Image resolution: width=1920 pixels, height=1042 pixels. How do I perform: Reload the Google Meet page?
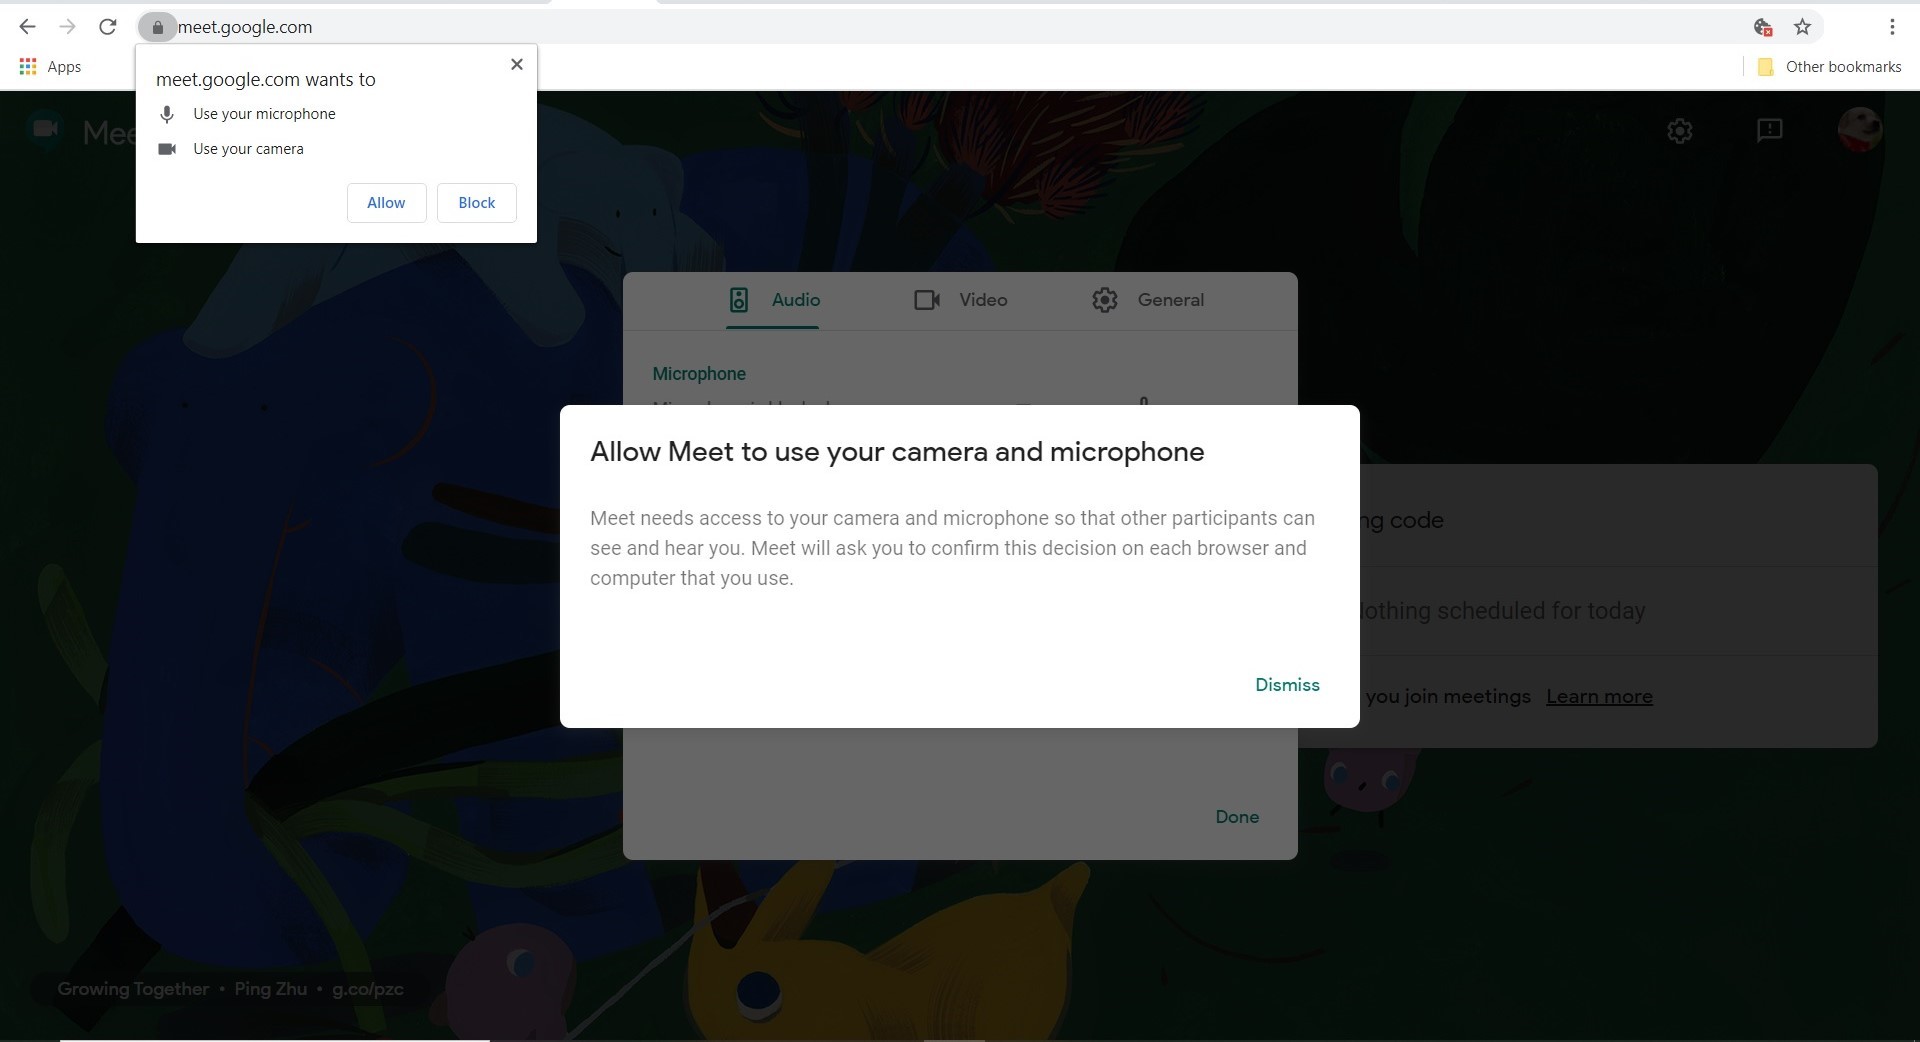click(108, 27)
